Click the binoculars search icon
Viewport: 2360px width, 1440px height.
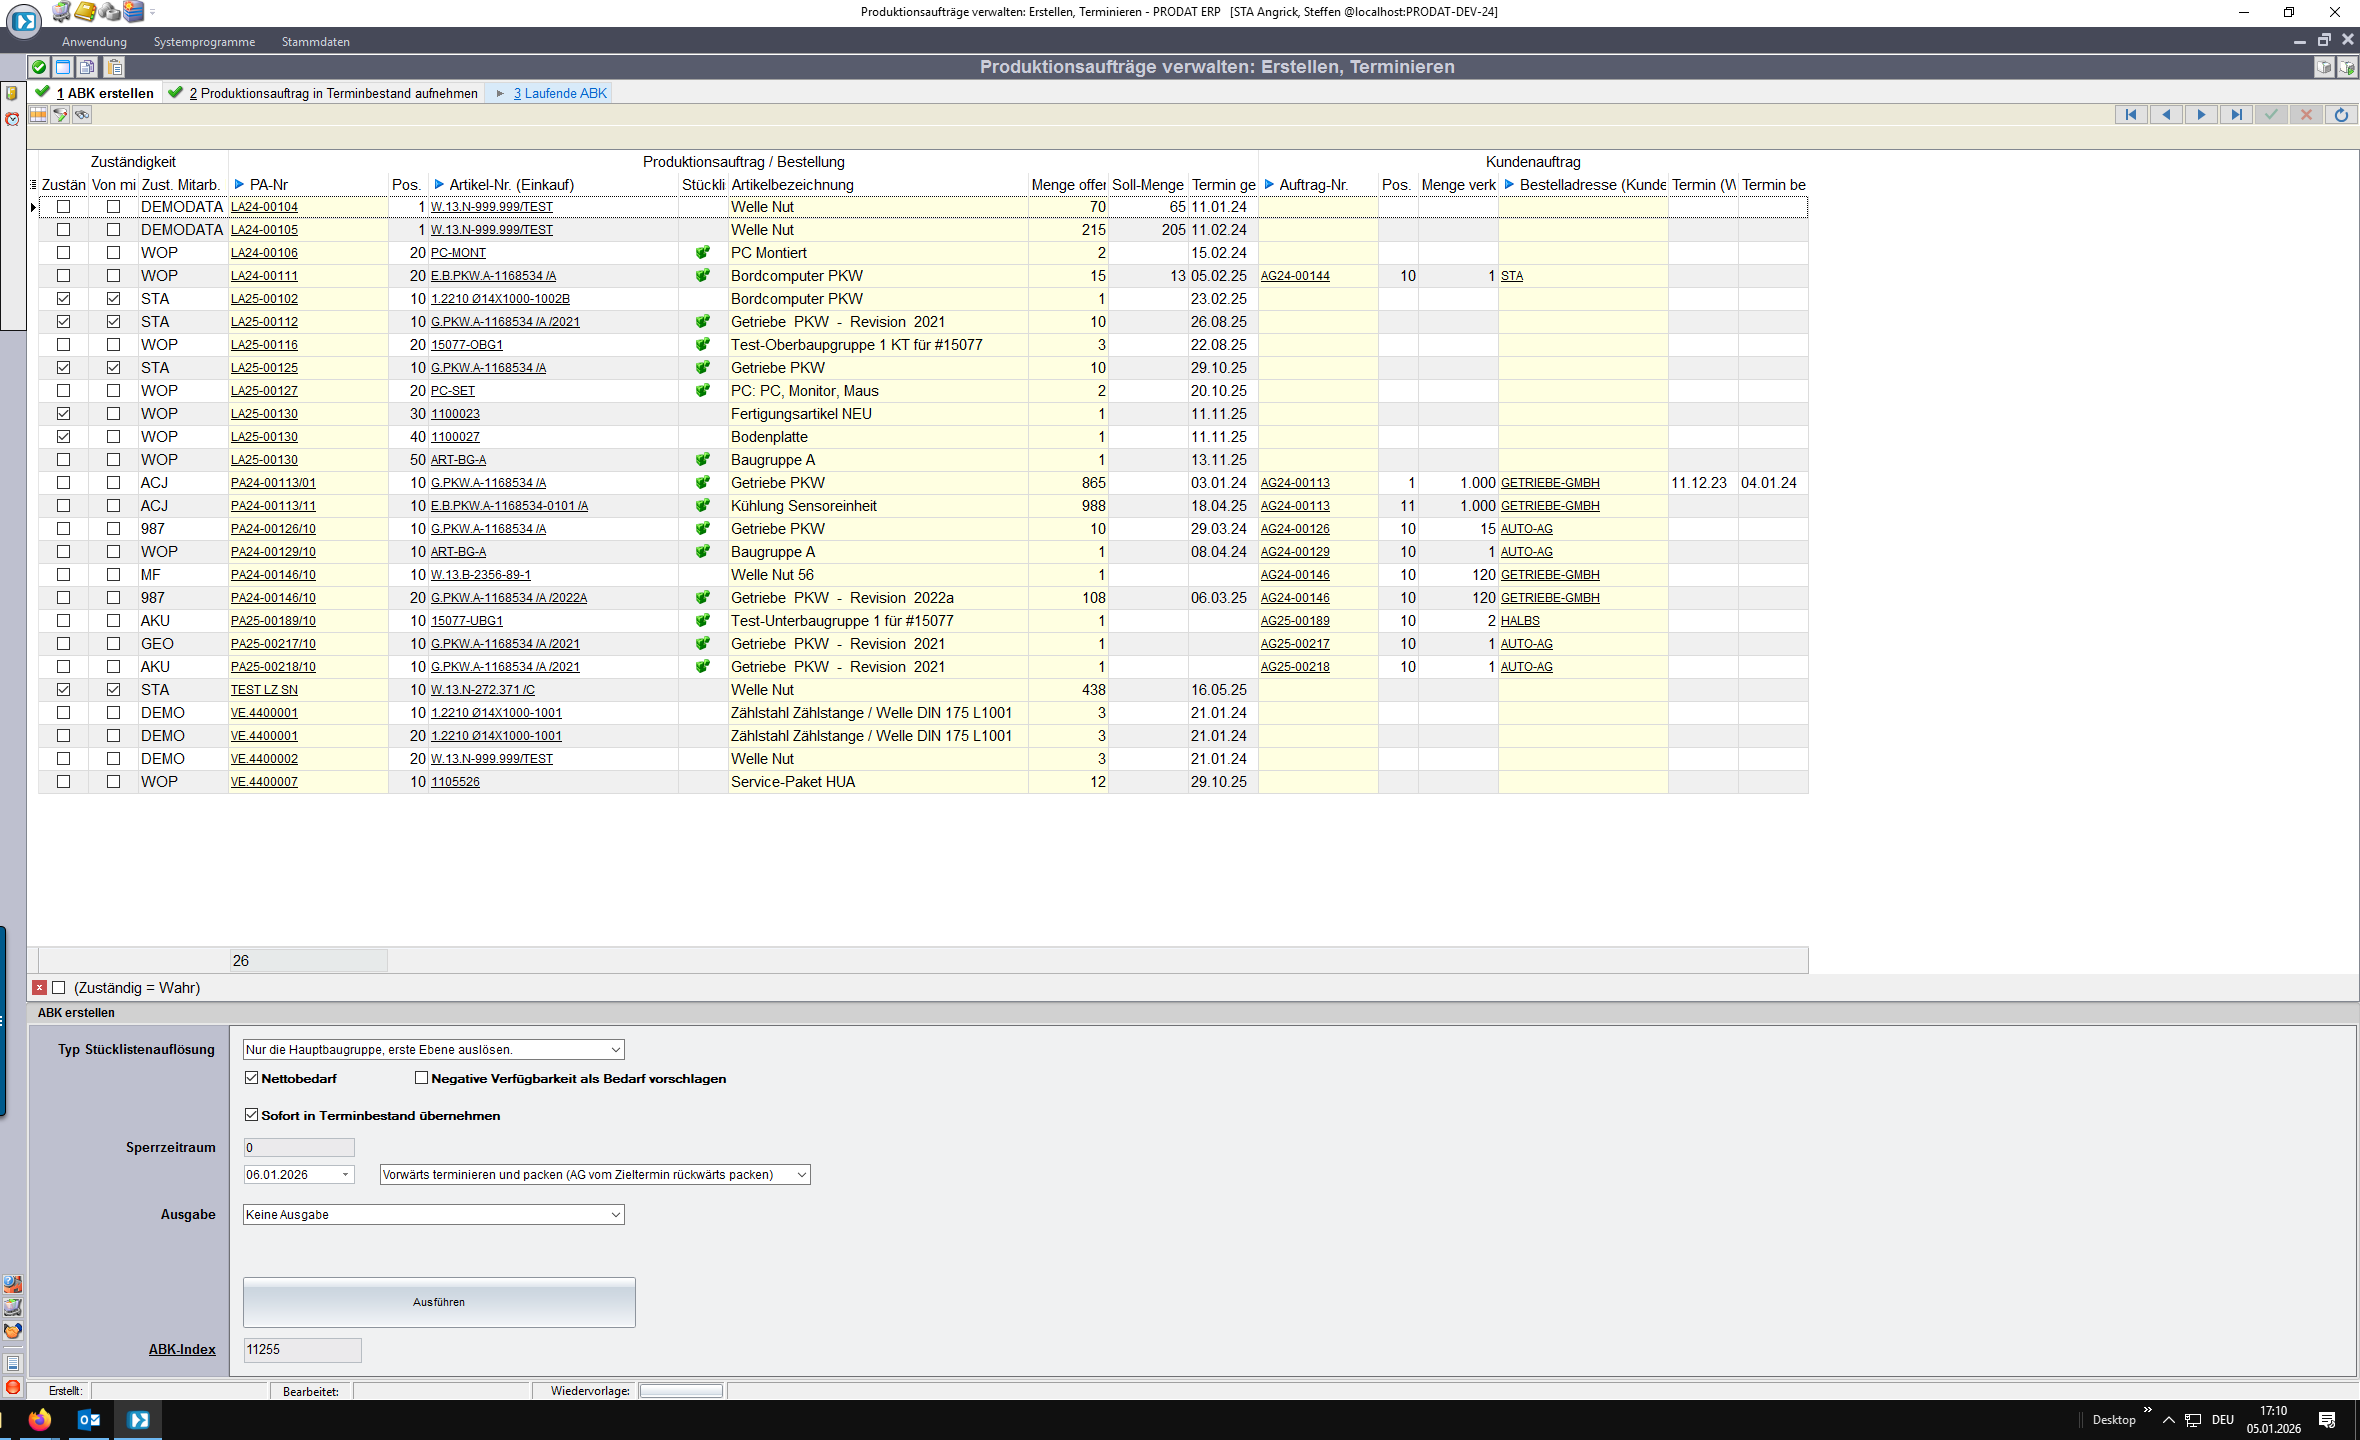click(82, 115)
